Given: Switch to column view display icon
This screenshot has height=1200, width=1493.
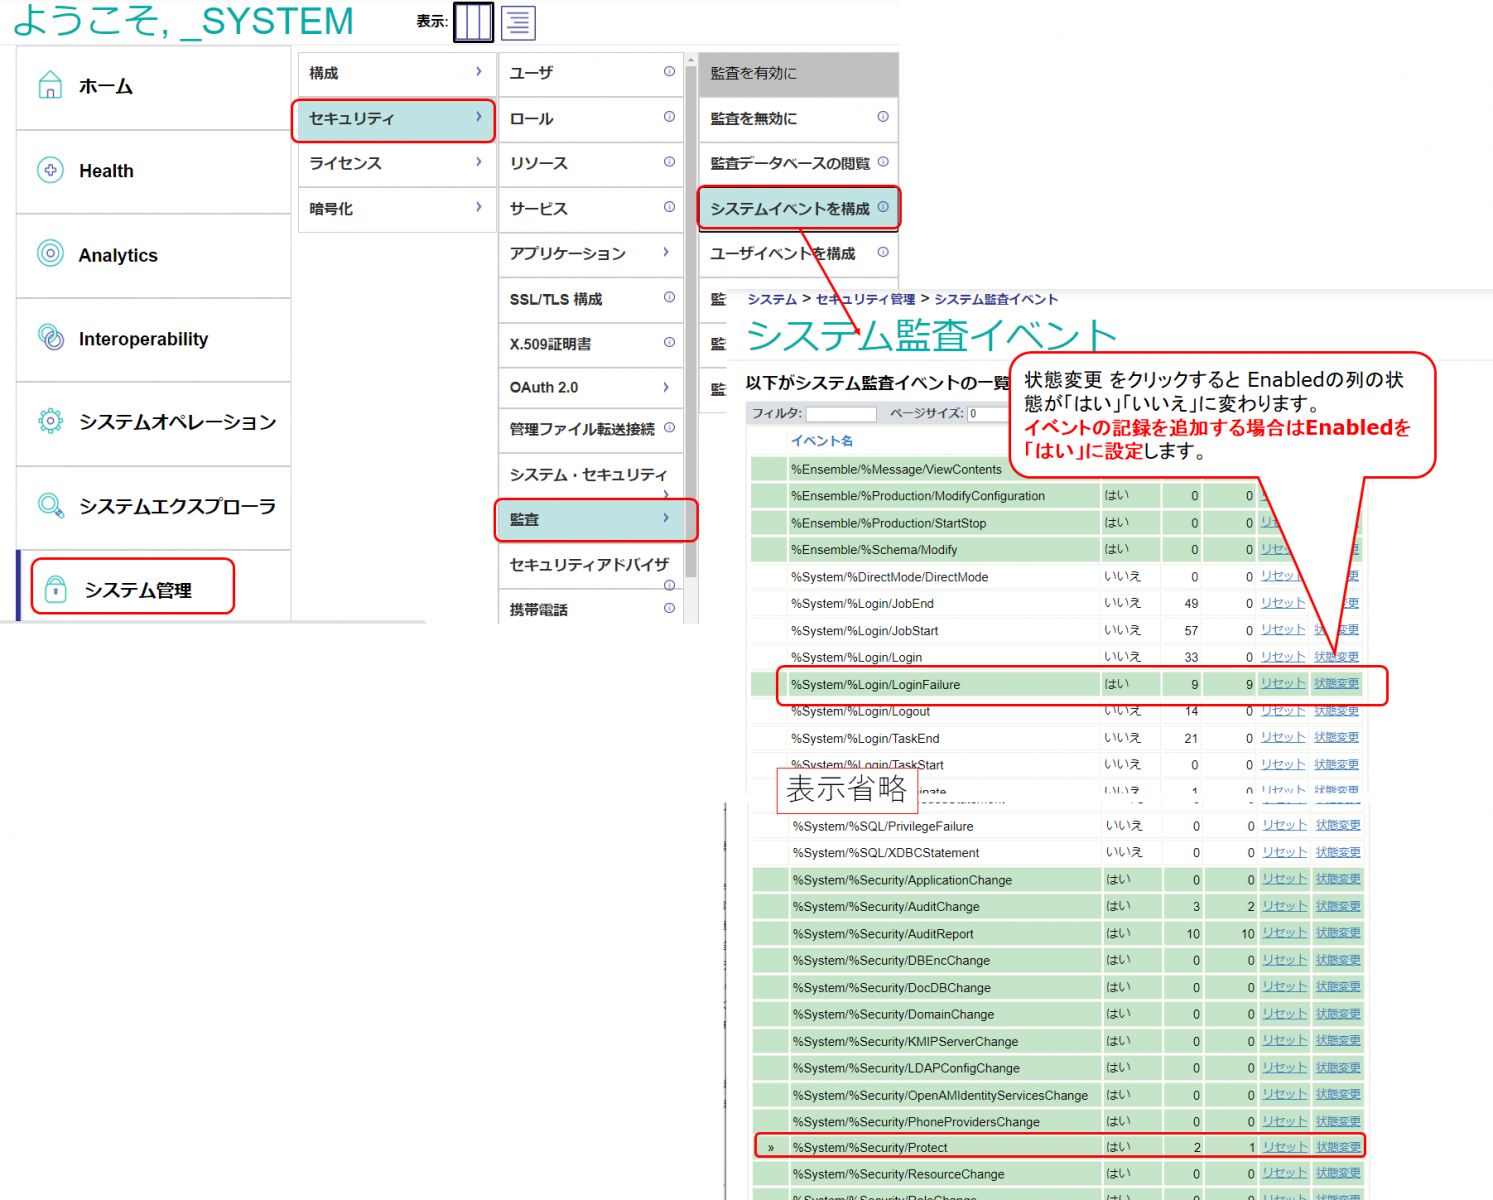Looking at the screenshot, I should tap(473, 22).
